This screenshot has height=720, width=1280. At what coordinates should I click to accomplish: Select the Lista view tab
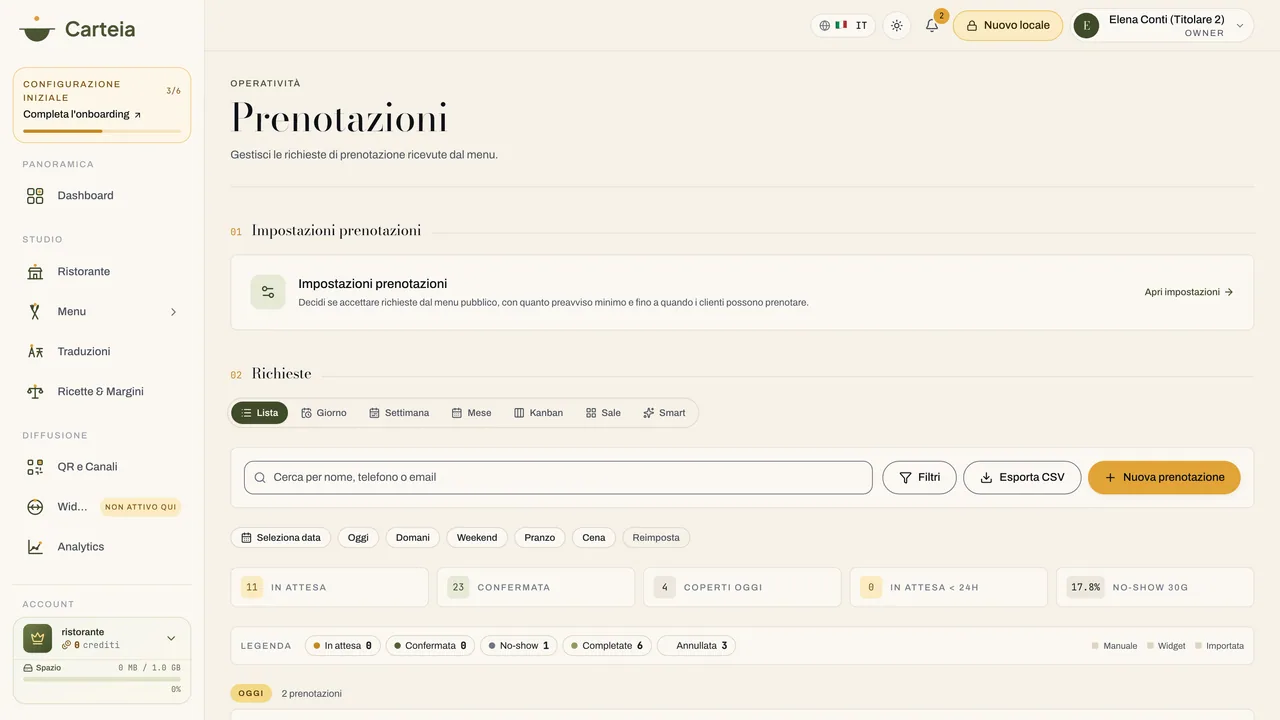click(x=259, y=413)
